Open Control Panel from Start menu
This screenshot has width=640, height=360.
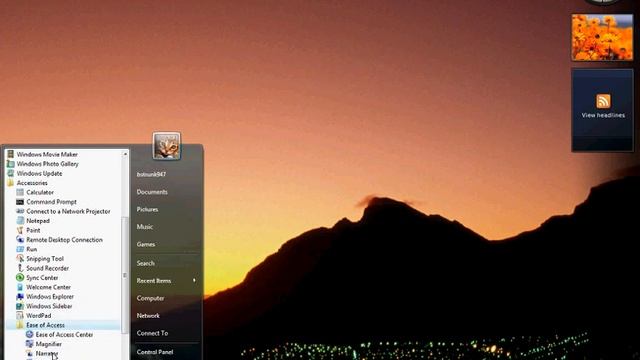click(x=155, y=352)
